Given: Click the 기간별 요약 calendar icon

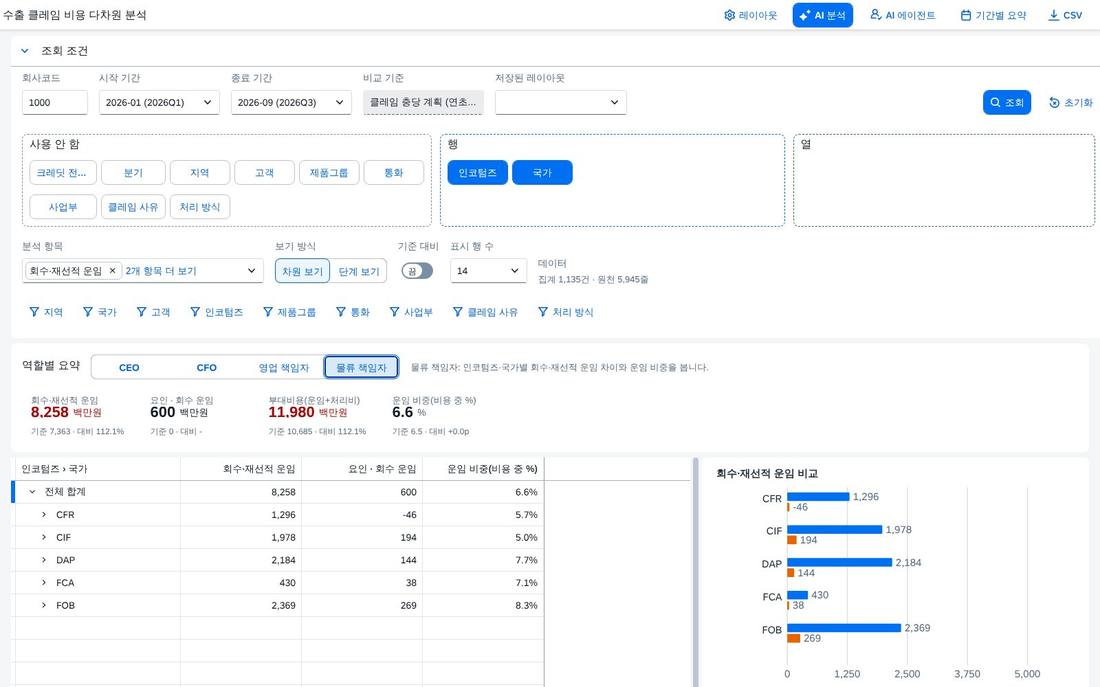Looking at the screenshot, I should pyautogui.click(x=966, y=15).
